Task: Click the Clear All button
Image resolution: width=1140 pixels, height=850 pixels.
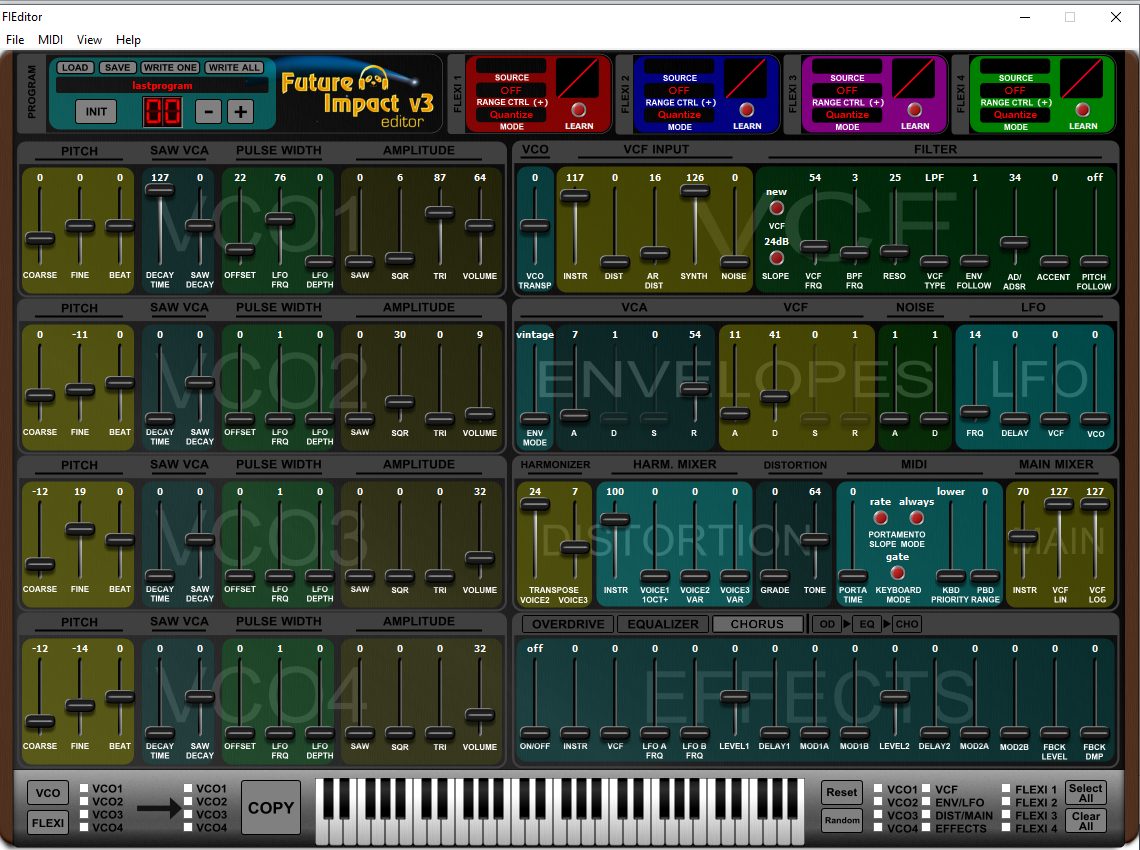Action: pyautogui.click(x=1085, y=821)
